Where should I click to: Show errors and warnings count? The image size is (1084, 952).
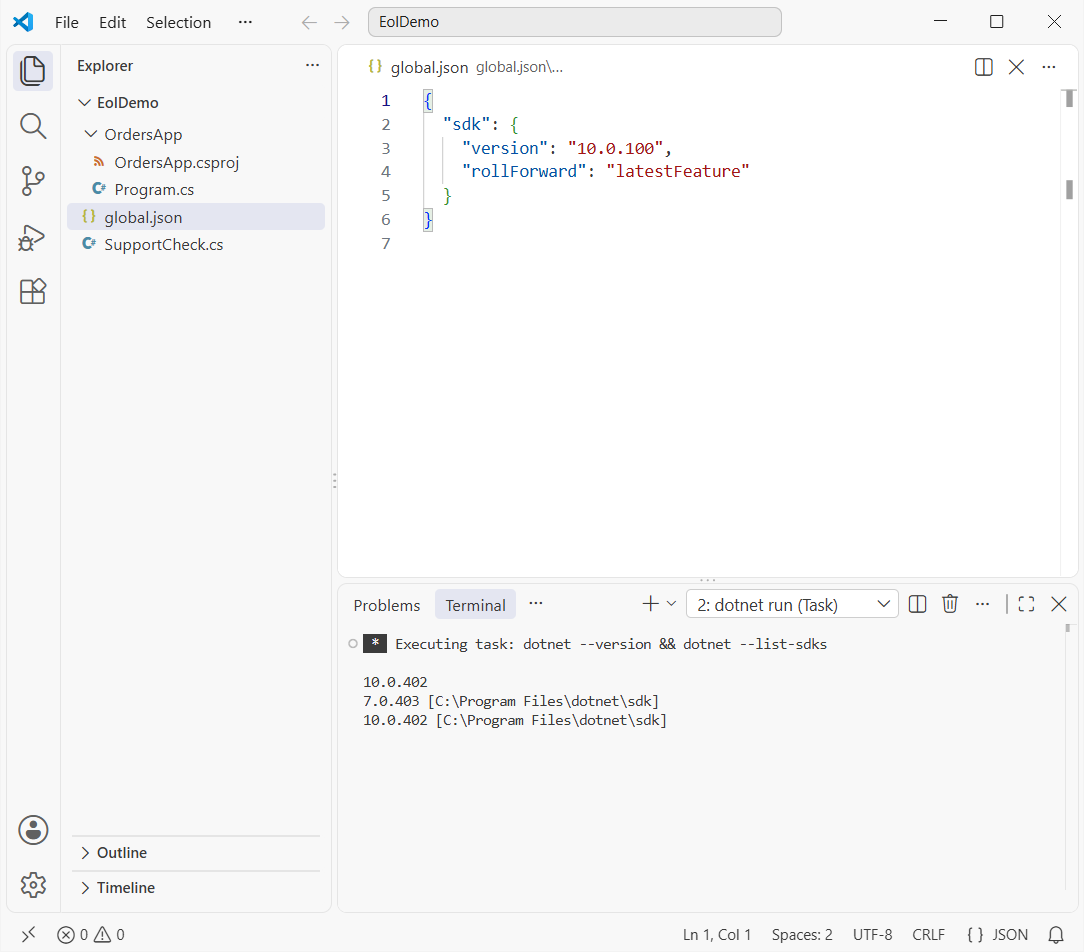pos(91,935)
